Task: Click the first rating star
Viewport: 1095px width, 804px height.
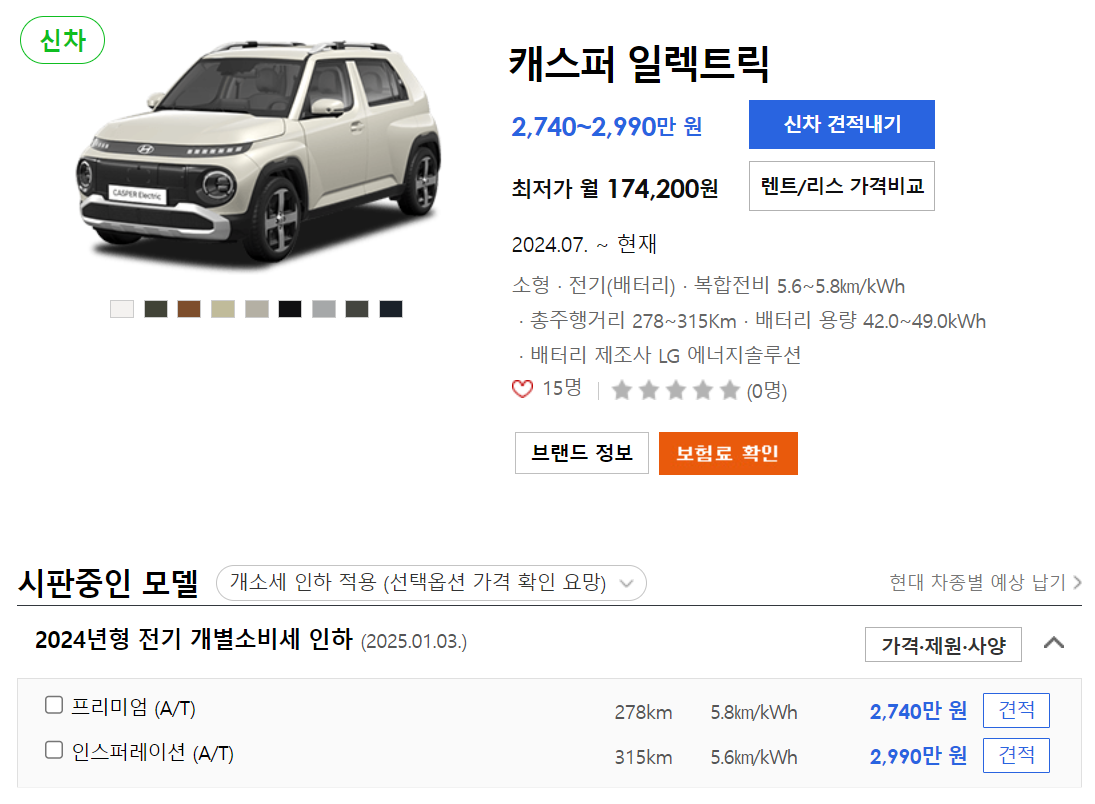Action: 622,390
